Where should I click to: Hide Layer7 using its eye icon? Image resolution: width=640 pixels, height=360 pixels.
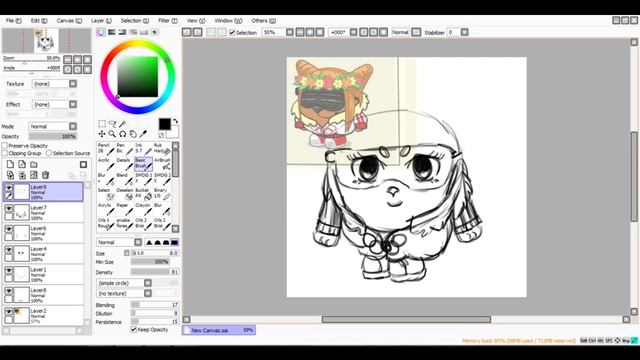(x=9, y=209)
